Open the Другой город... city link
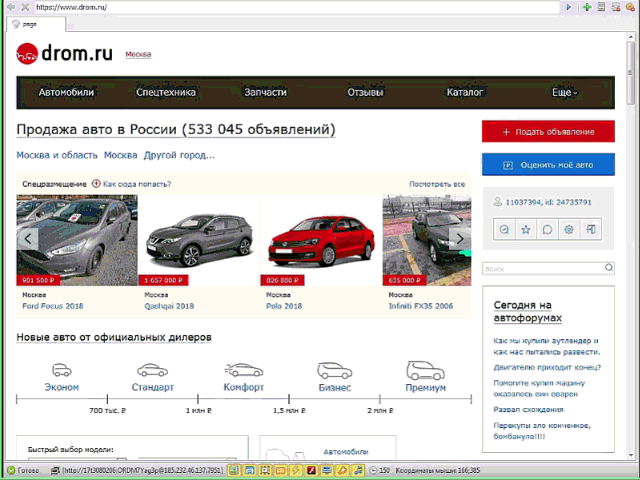640x480 pixels. [179, 155]
